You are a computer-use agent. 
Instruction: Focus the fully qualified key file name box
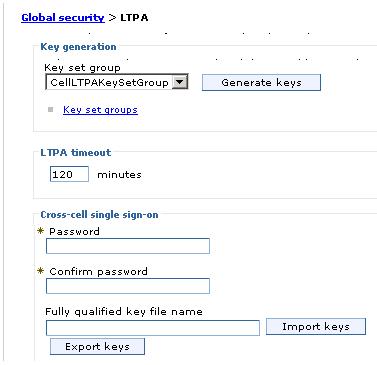[x=153, y=328]
